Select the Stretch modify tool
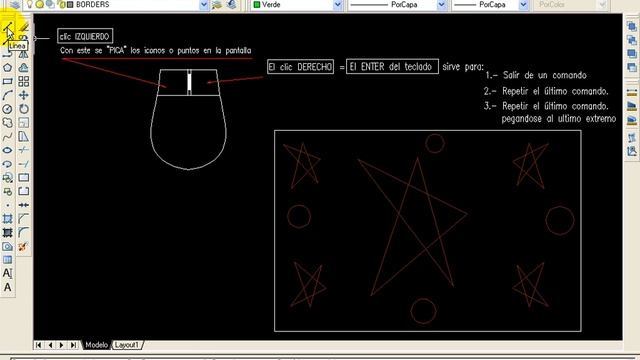Viewport: 640px width, 360px height. 24,137
